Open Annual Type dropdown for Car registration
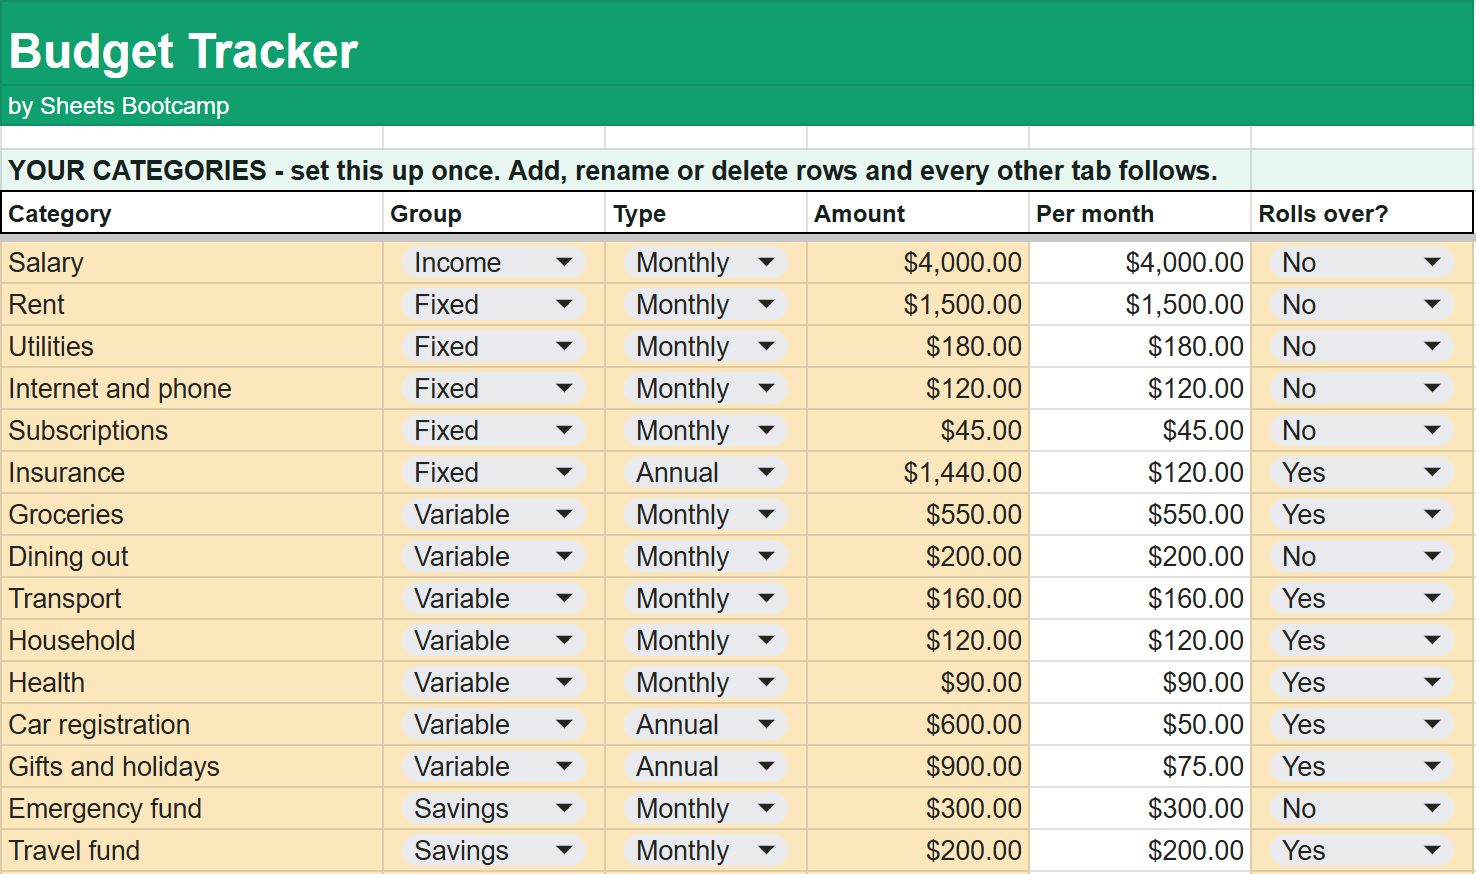Screen dimensions: 1476x874 (x=706, y=724)
